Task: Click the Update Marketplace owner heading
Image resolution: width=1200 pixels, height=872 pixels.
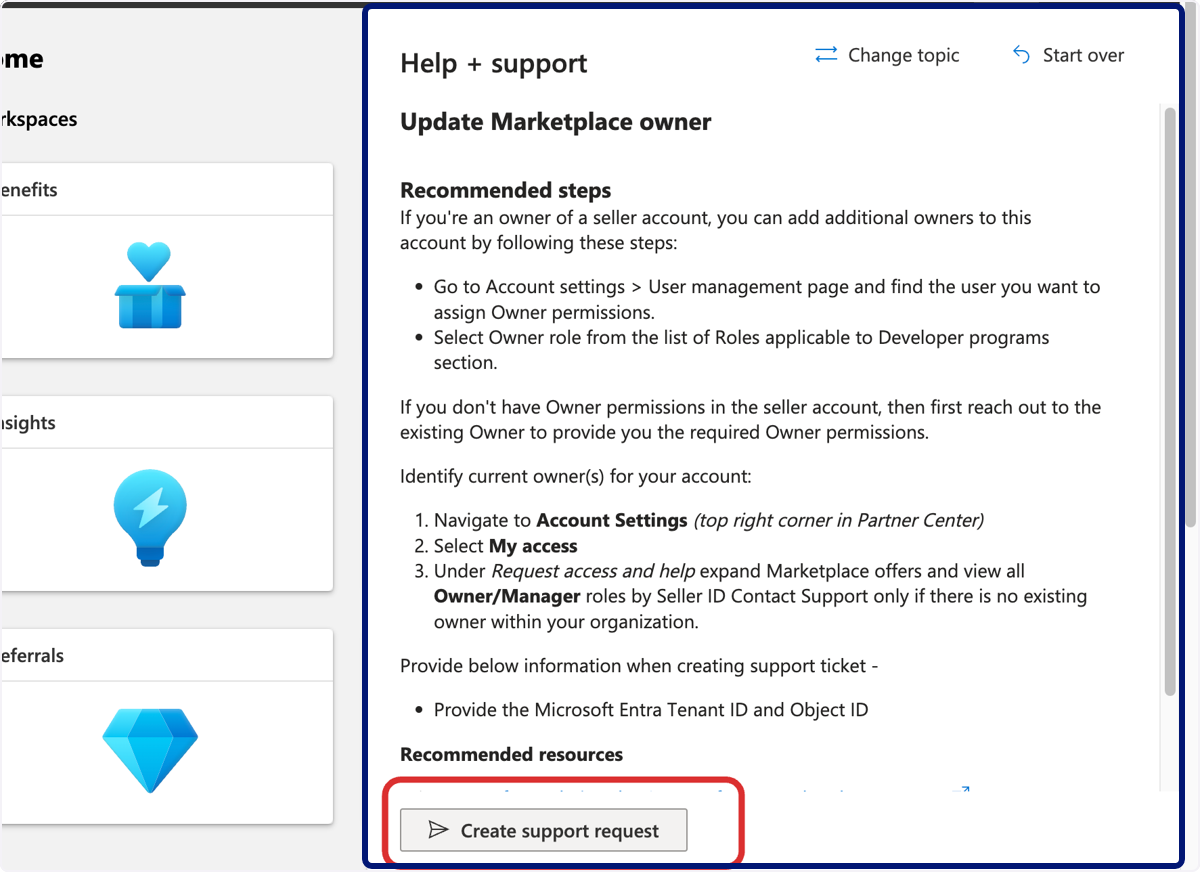Action: point(556,122)
